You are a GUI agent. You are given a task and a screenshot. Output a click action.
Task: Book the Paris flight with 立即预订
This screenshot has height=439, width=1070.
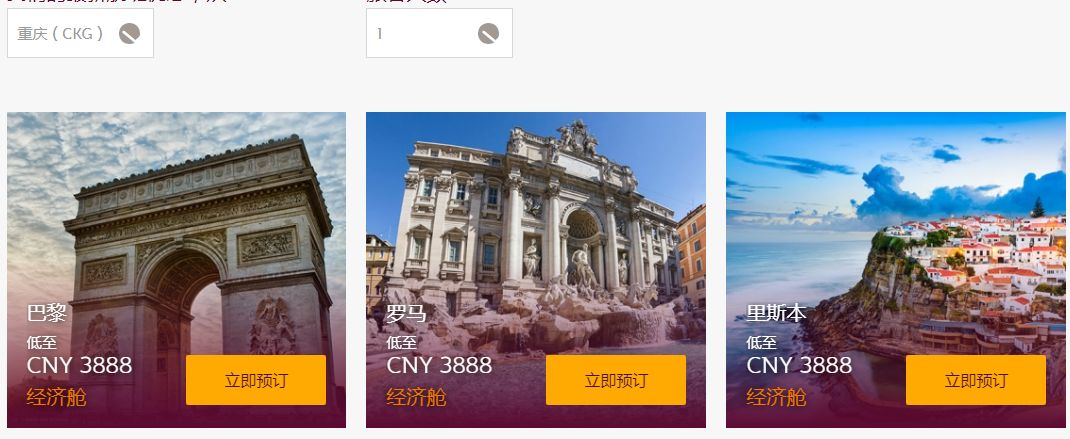click(x=256, y=380)
